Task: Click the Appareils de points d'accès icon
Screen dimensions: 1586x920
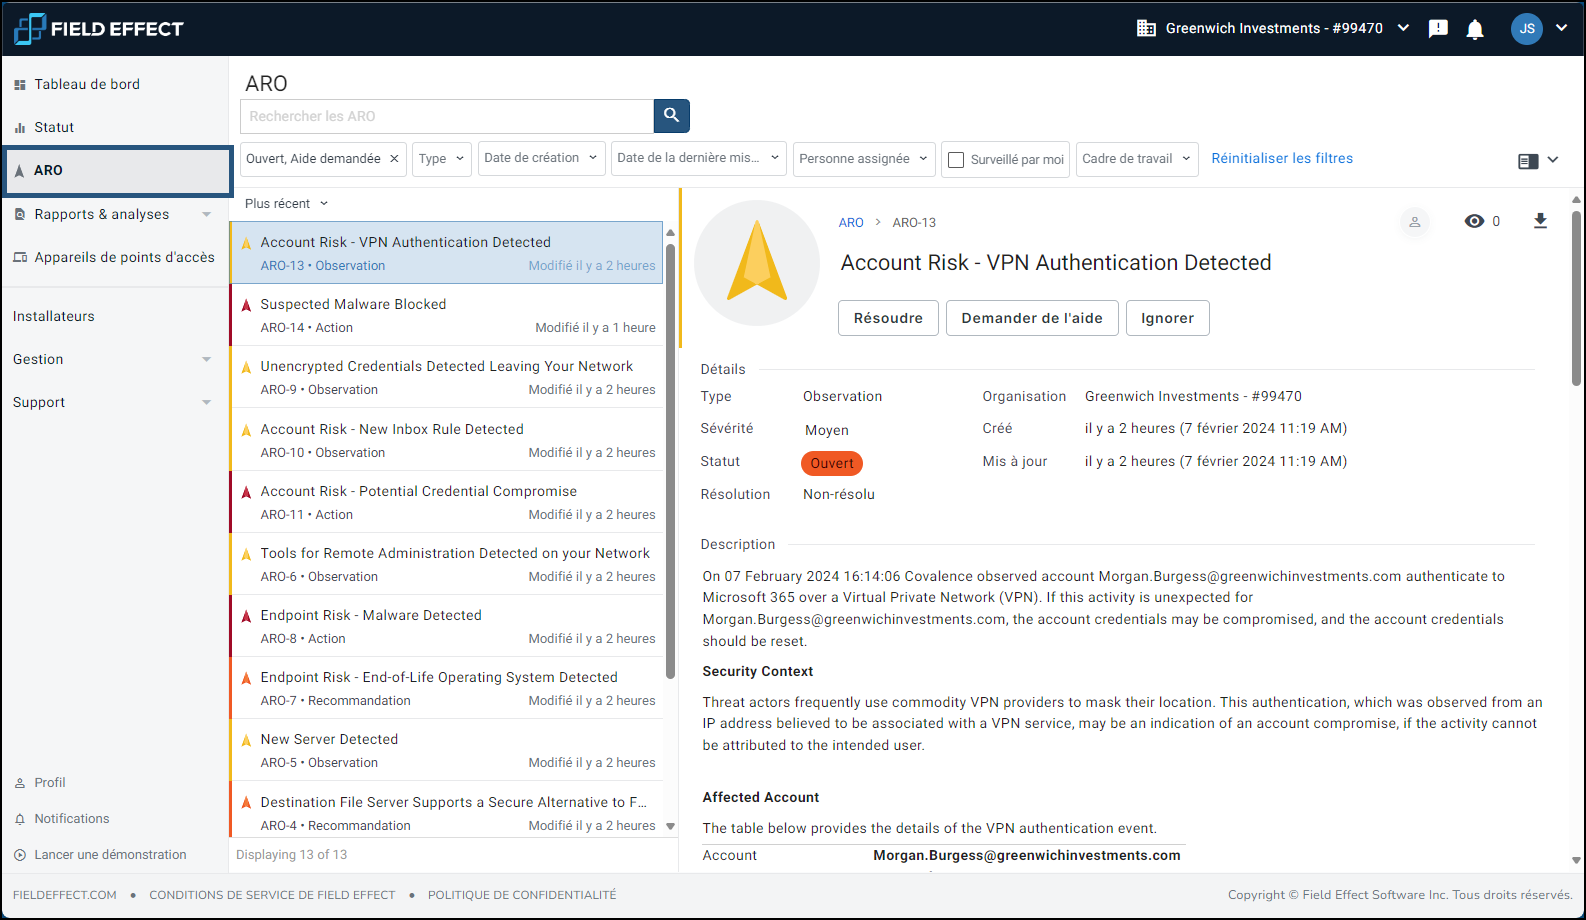Action: tap(19, 257)
